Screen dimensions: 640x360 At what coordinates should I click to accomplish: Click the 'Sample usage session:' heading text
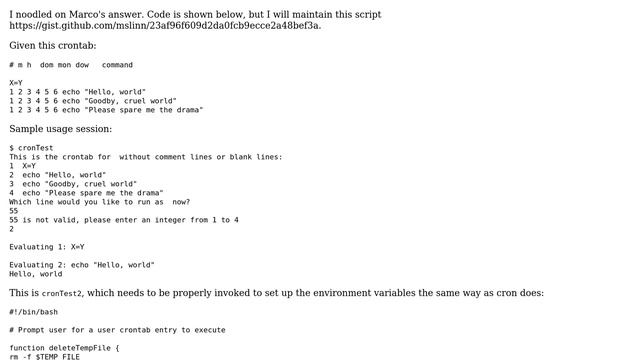[60, 129]
